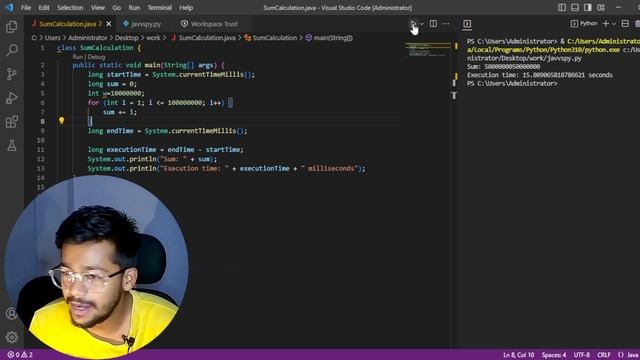Select the Administrator breadcrumb segment
Screen dimensions: 640x360
click(88, 38)
